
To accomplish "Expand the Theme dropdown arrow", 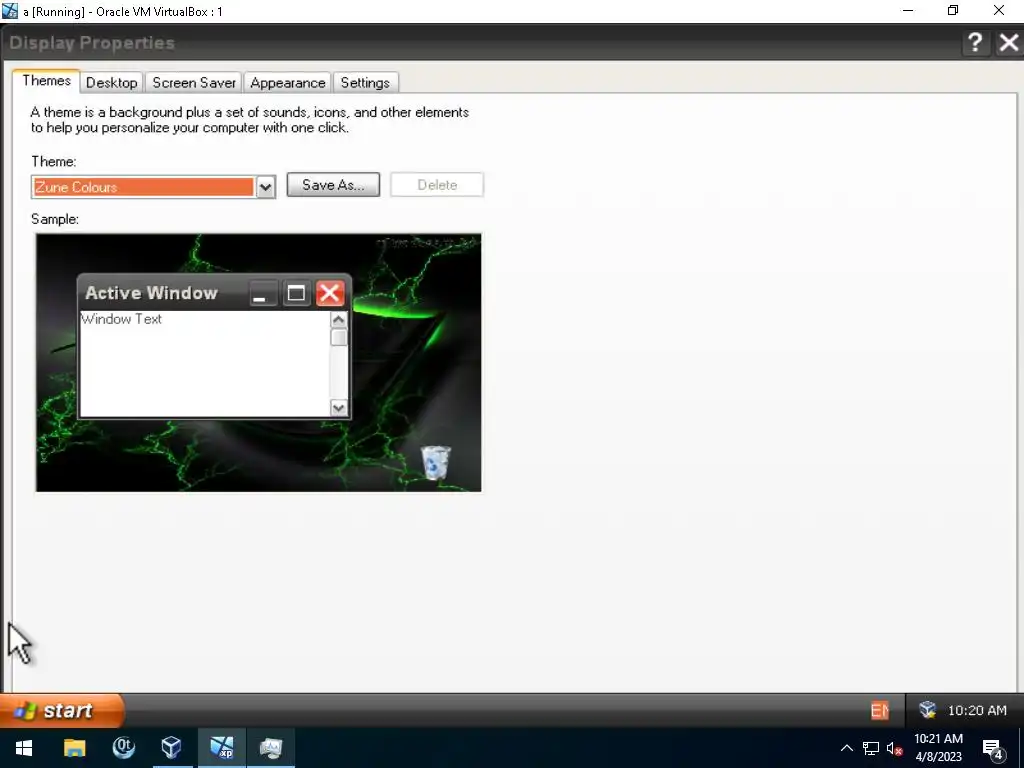I will point(265,187).
